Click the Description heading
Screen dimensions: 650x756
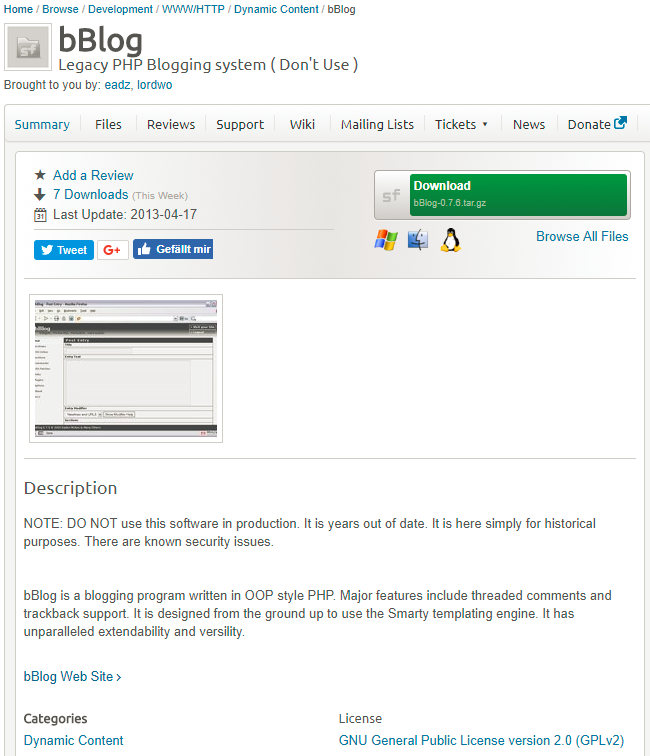pyautogui.click(x=70, y=488)
